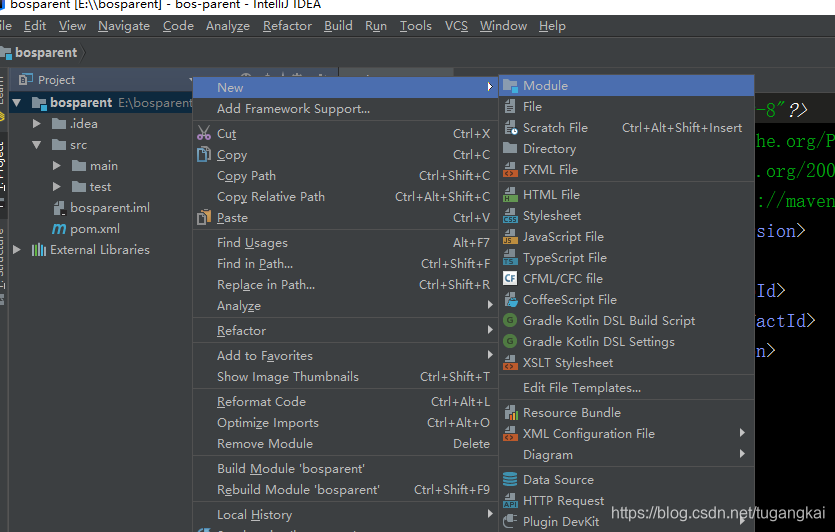The width and height of the screenshot is (835, 532).
Task: Open Analyze submenu arrow in context menu
Action: (490, 305)
